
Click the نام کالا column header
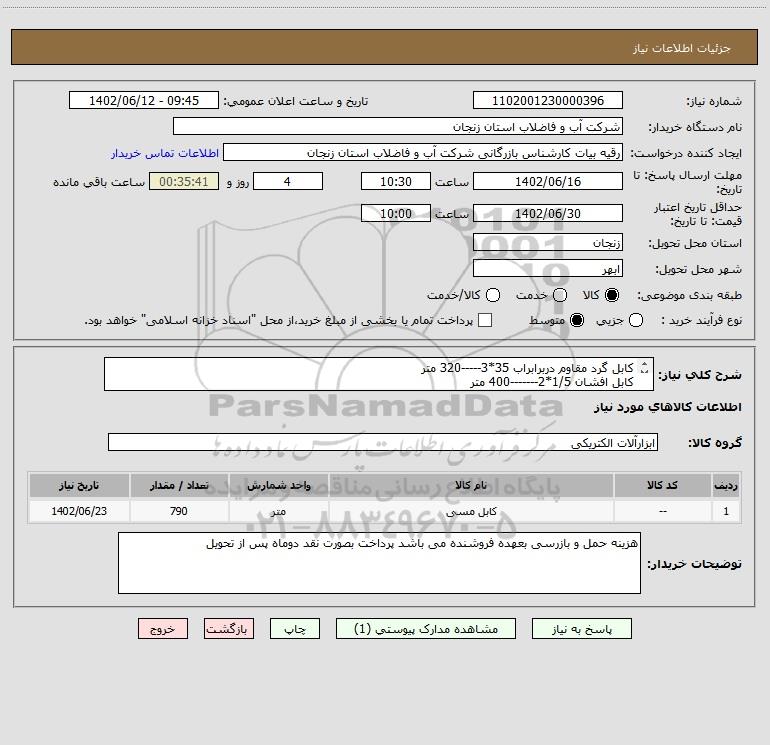tap(471, 486)
